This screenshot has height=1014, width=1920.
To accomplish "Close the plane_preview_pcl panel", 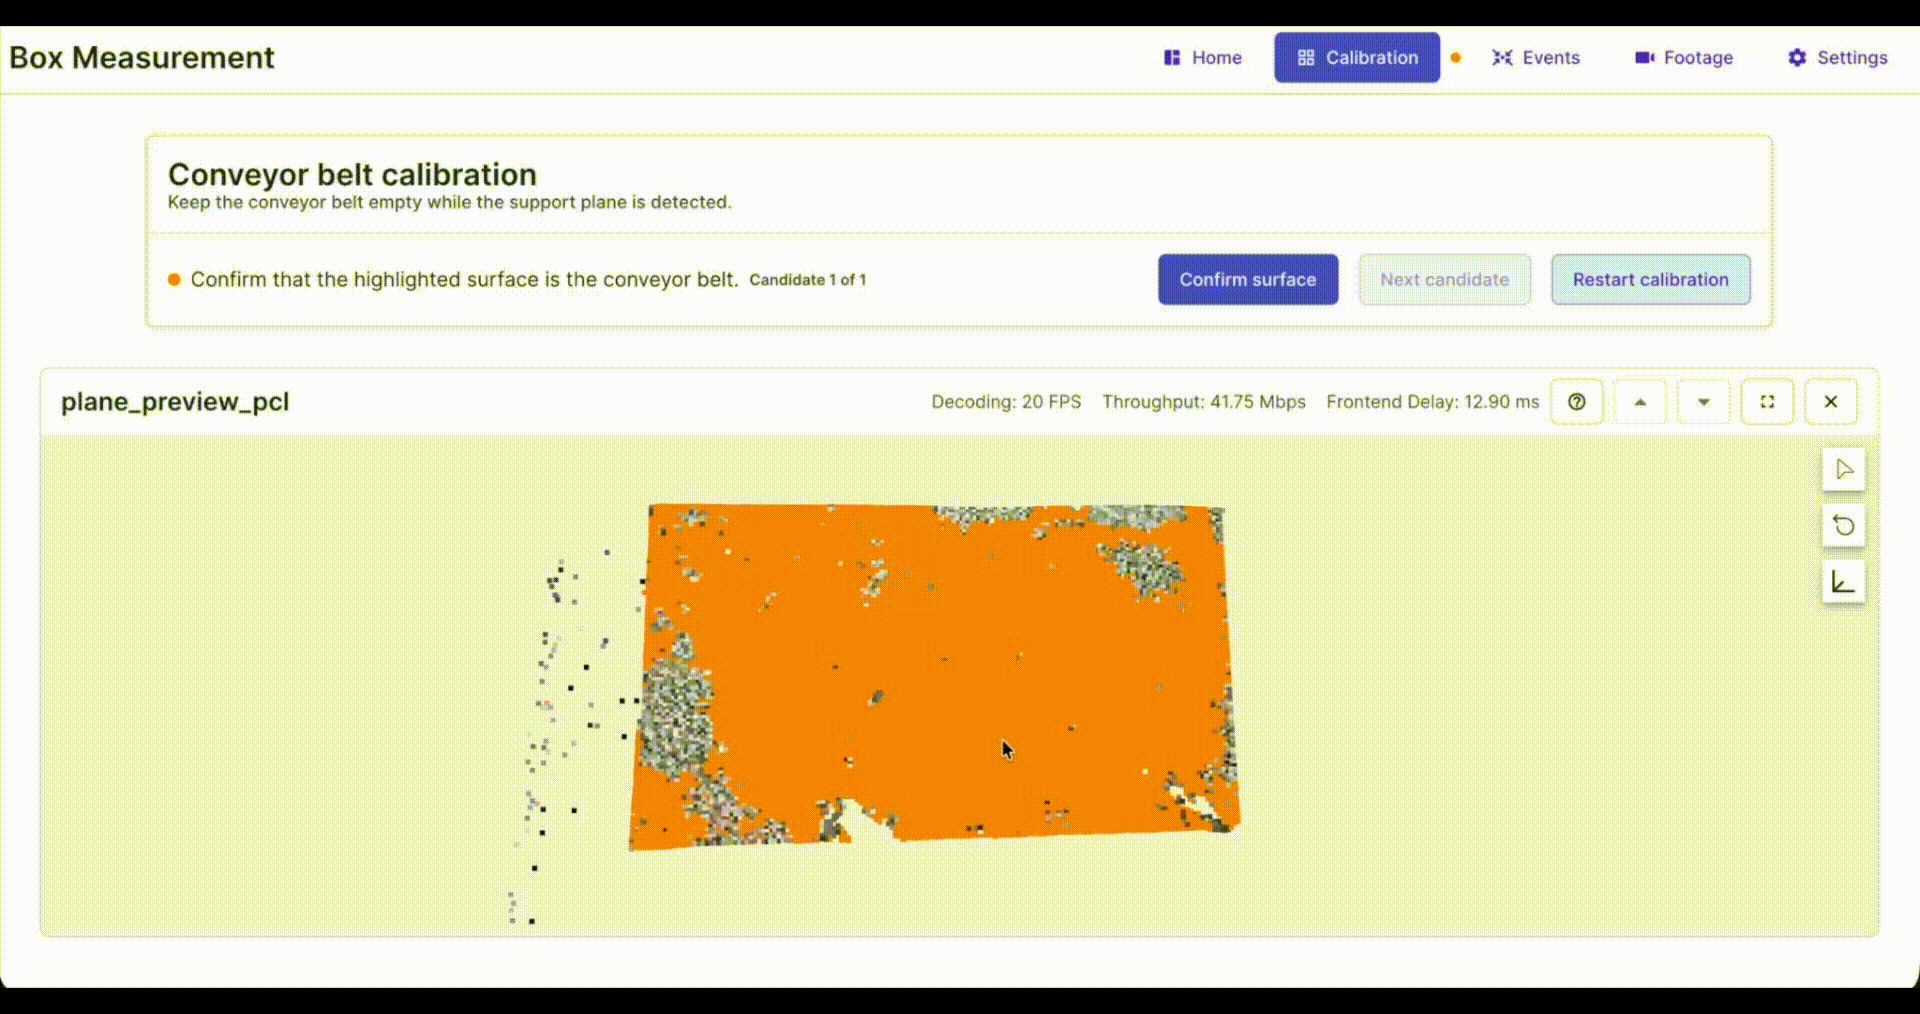I will click(1831, 402).
